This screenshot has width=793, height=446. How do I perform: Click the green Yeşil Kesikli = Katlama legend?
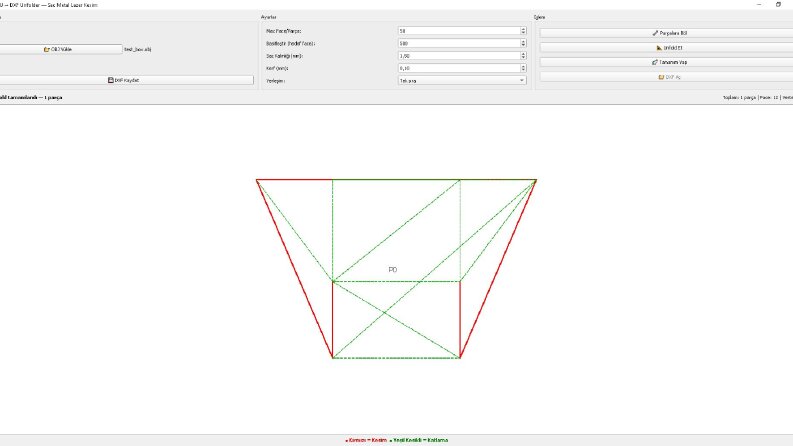coord(419,440)
